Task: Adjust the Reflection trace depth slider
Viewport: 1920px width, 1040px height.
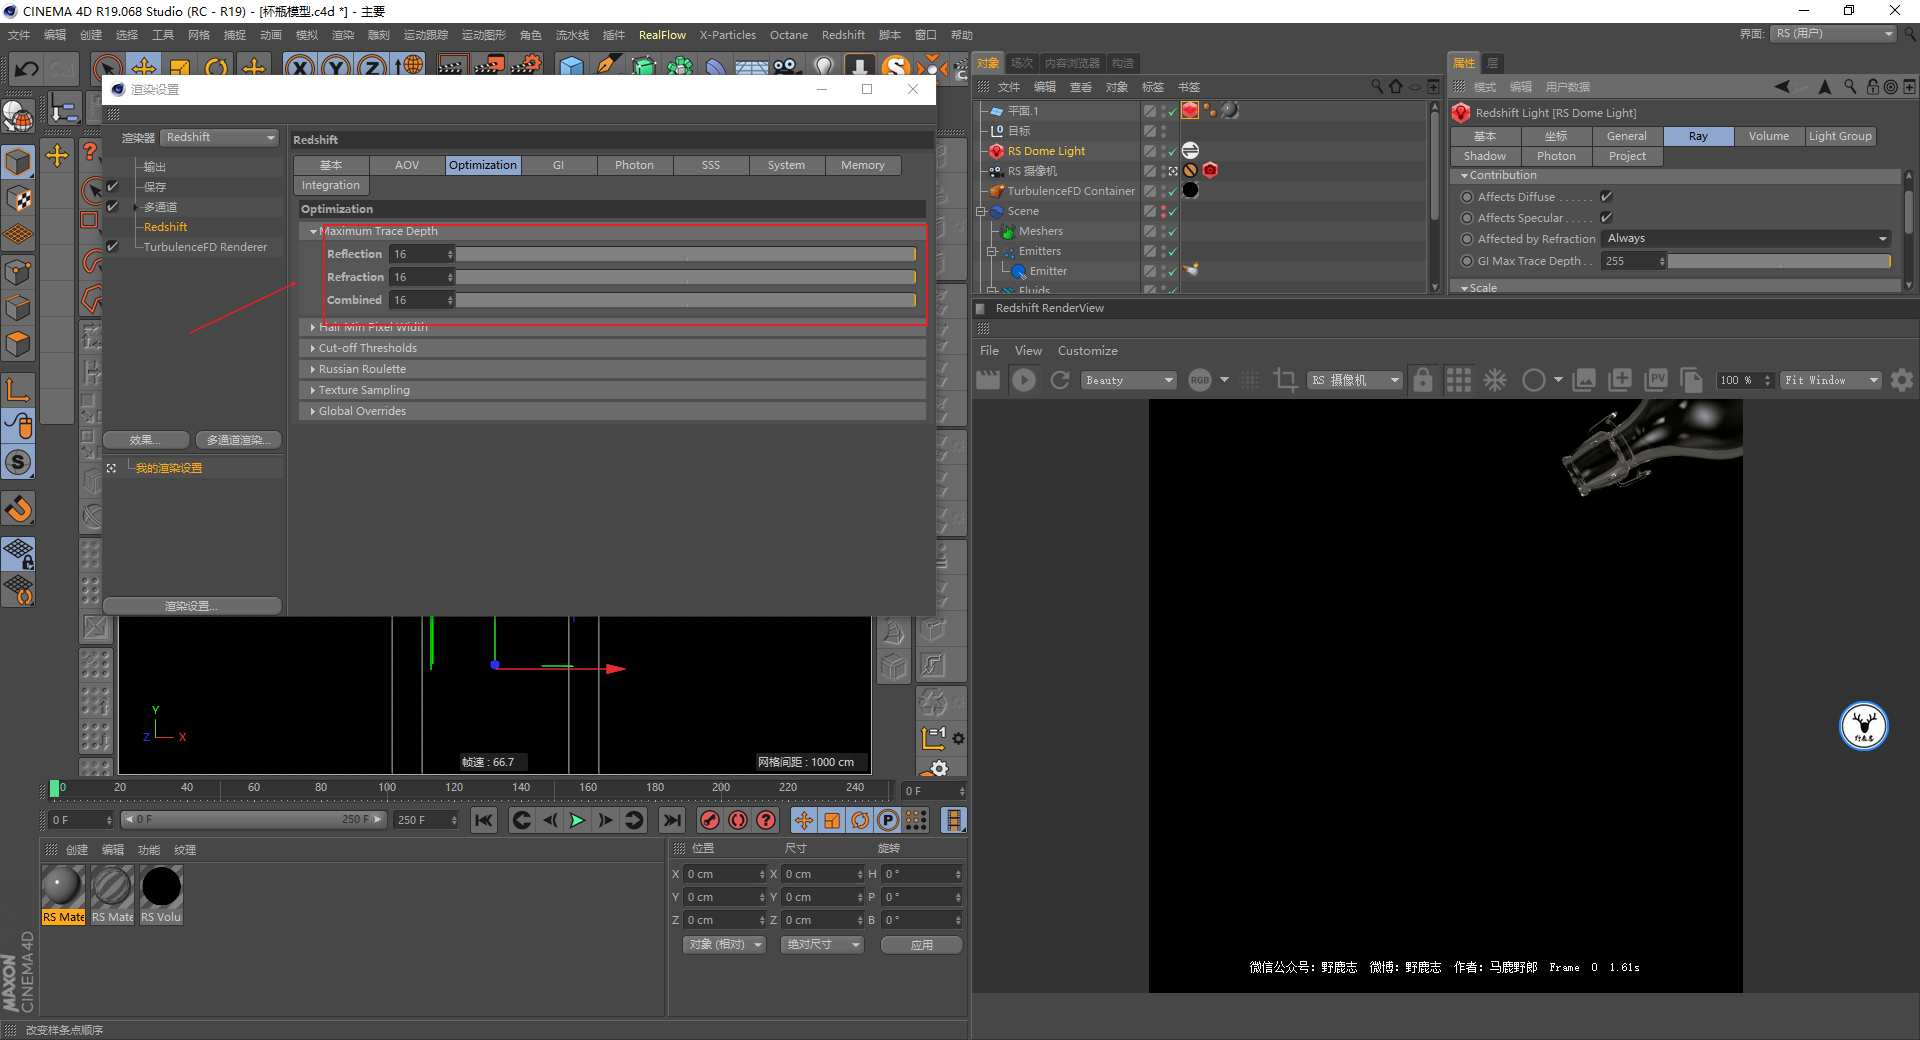Action: (x=685, y=255)
